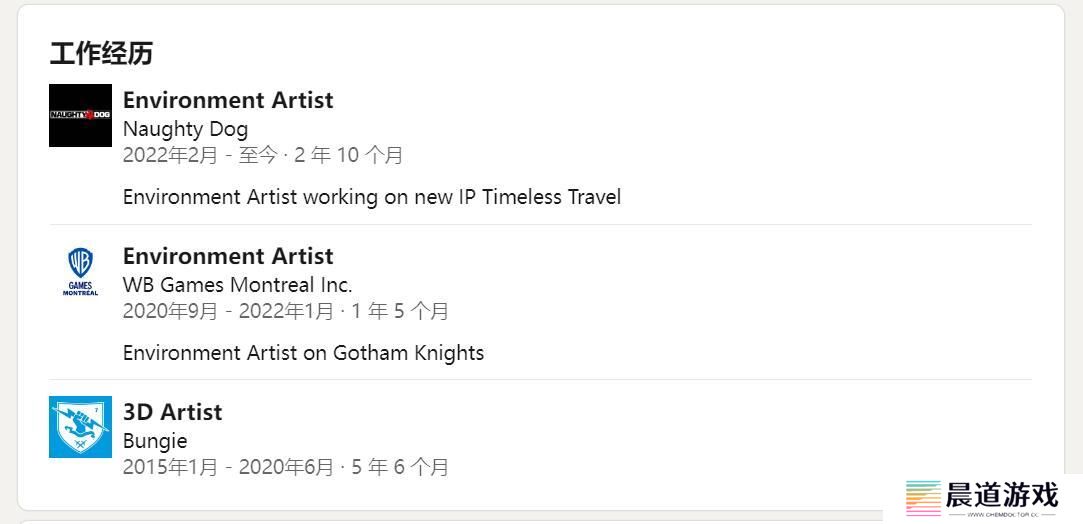The height and width of the screenshot is (524, 1083).
Task: Click the Gotham Knights description line
Action: click(x=303, y=353)
